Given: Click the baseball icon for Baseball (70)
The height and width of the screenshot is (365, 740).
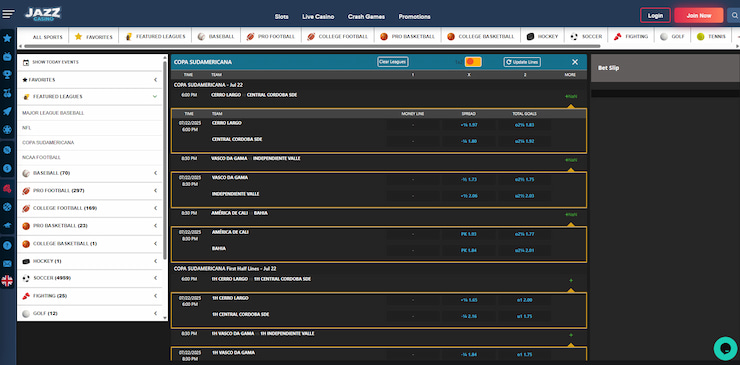Looking at the screenshot, I should pos(26,173).
